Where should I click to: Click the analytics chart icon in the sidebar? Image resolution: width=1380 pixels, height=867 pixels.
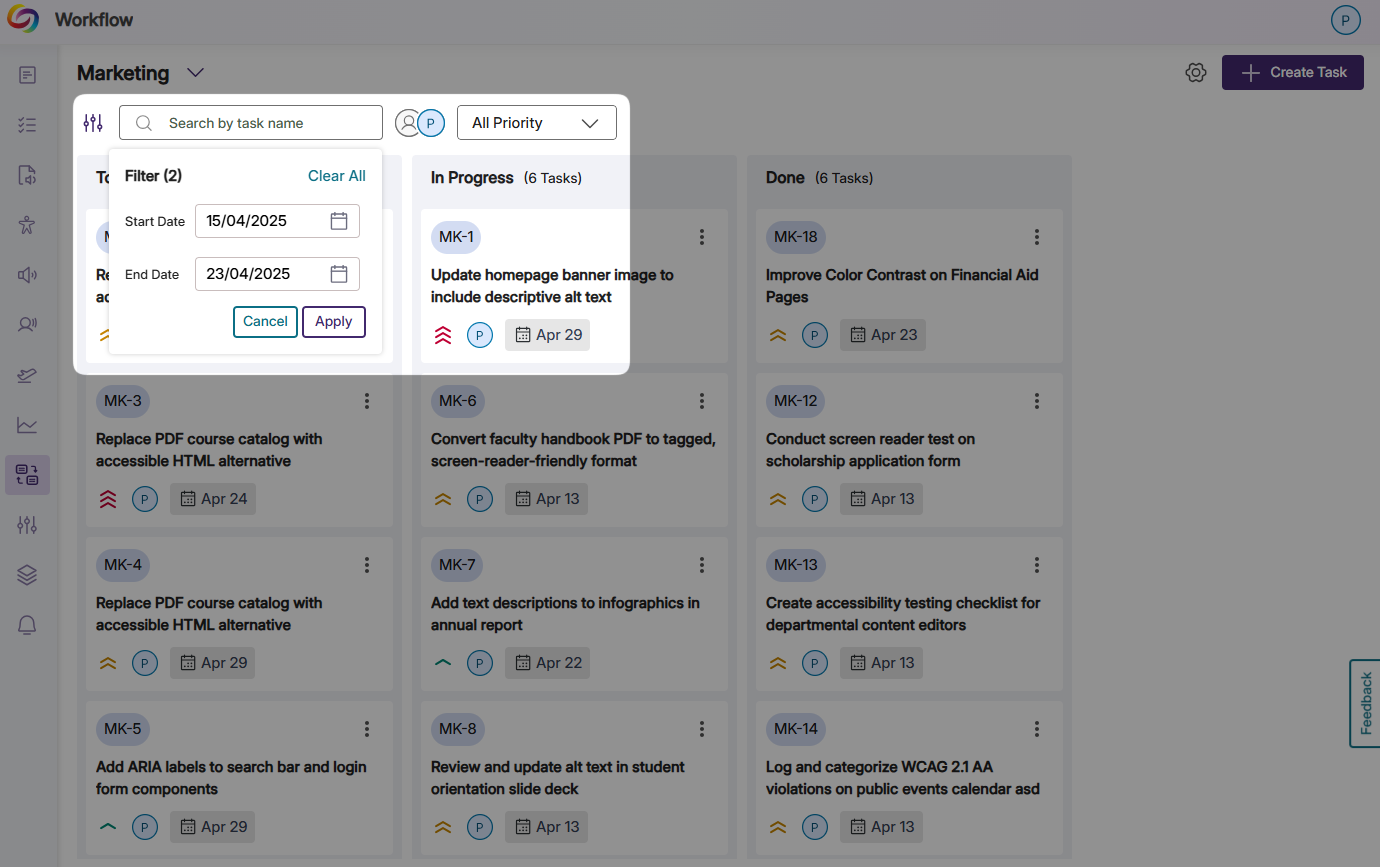(x=27, y=425)
